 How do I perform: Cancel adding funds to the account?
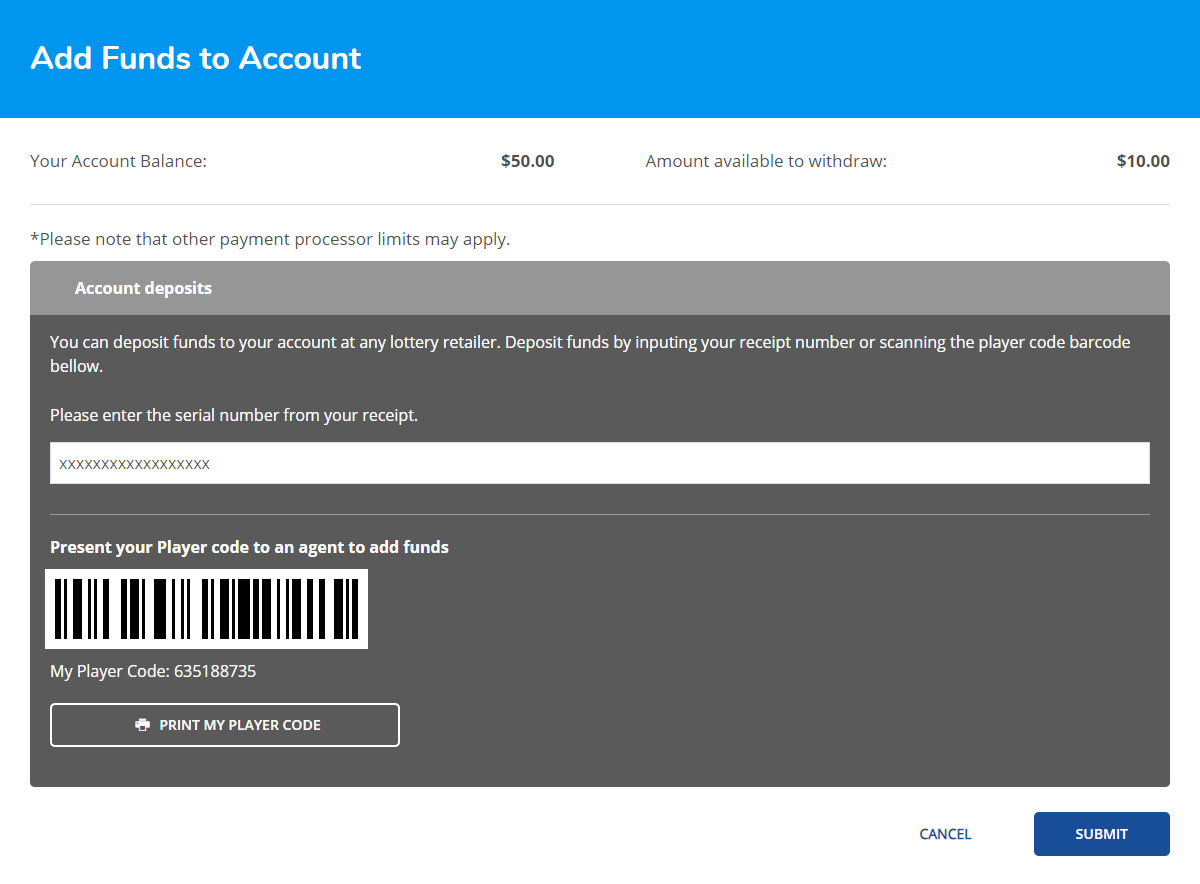tap(945, 834)
